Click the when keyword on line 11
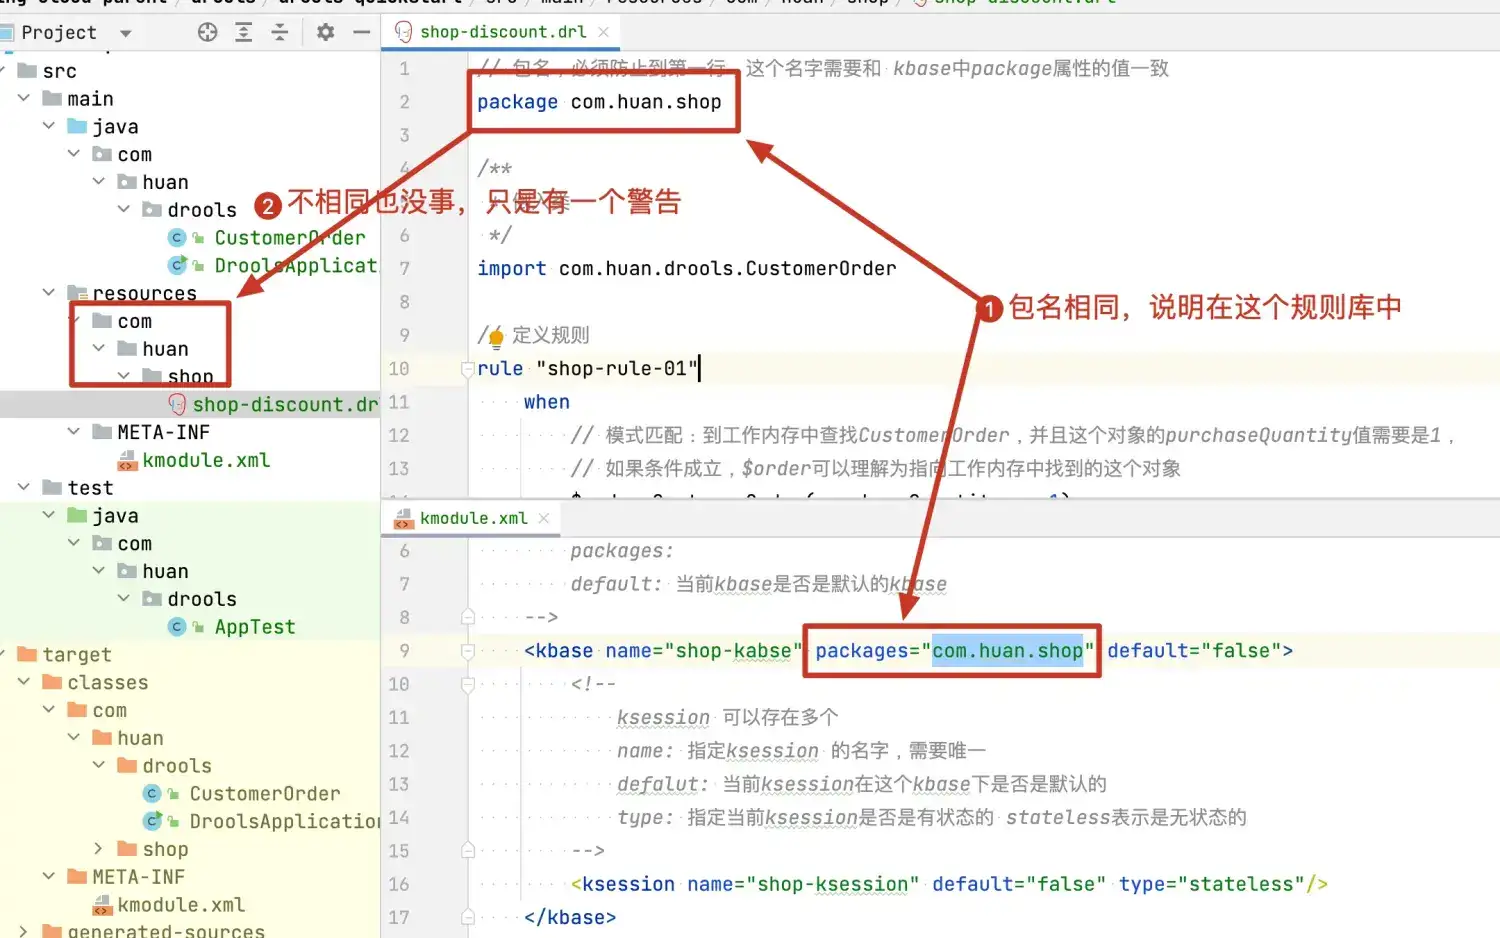 pos(546,402)
